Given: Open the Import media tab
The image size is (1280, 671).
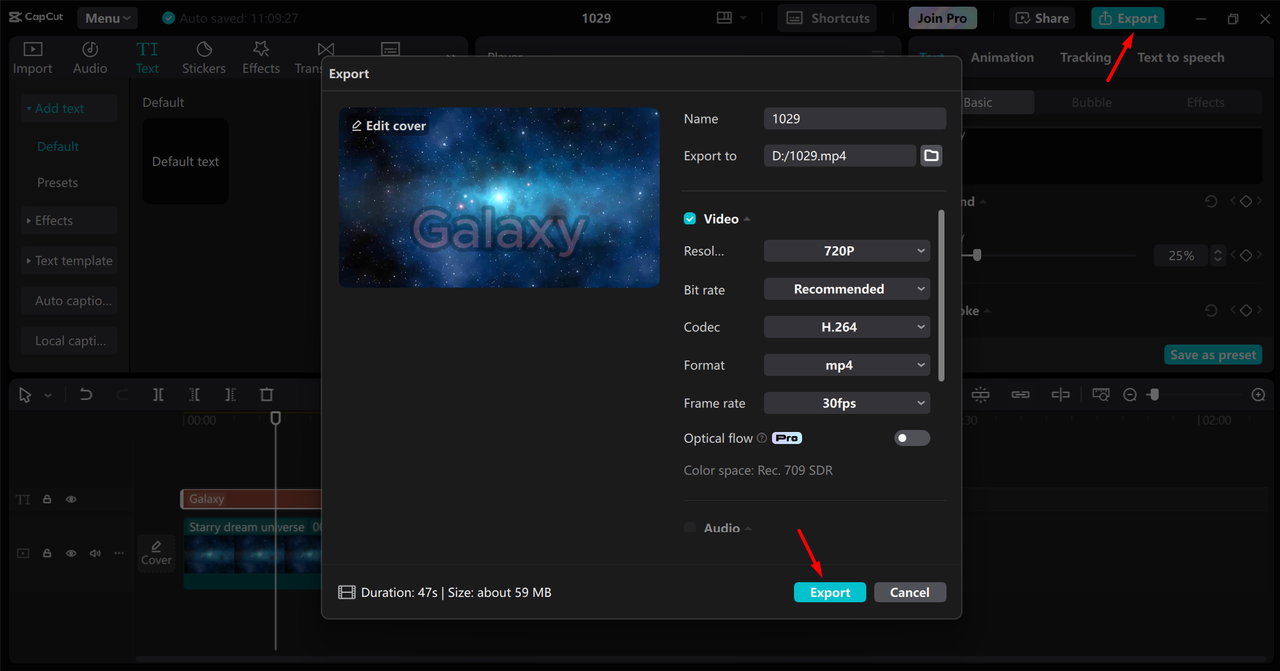Looking at the screenshot, I should point(32,58).
